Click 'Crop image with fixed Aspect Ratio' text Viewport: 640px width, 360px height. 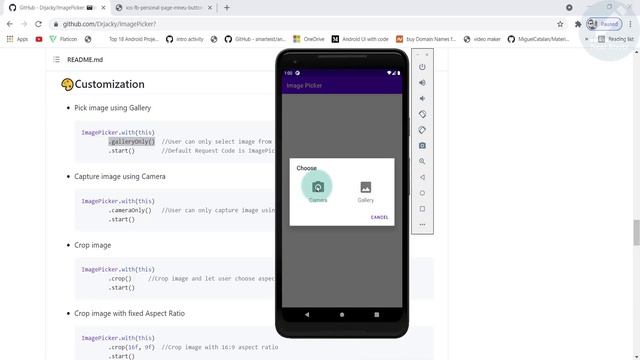[129, 313]
